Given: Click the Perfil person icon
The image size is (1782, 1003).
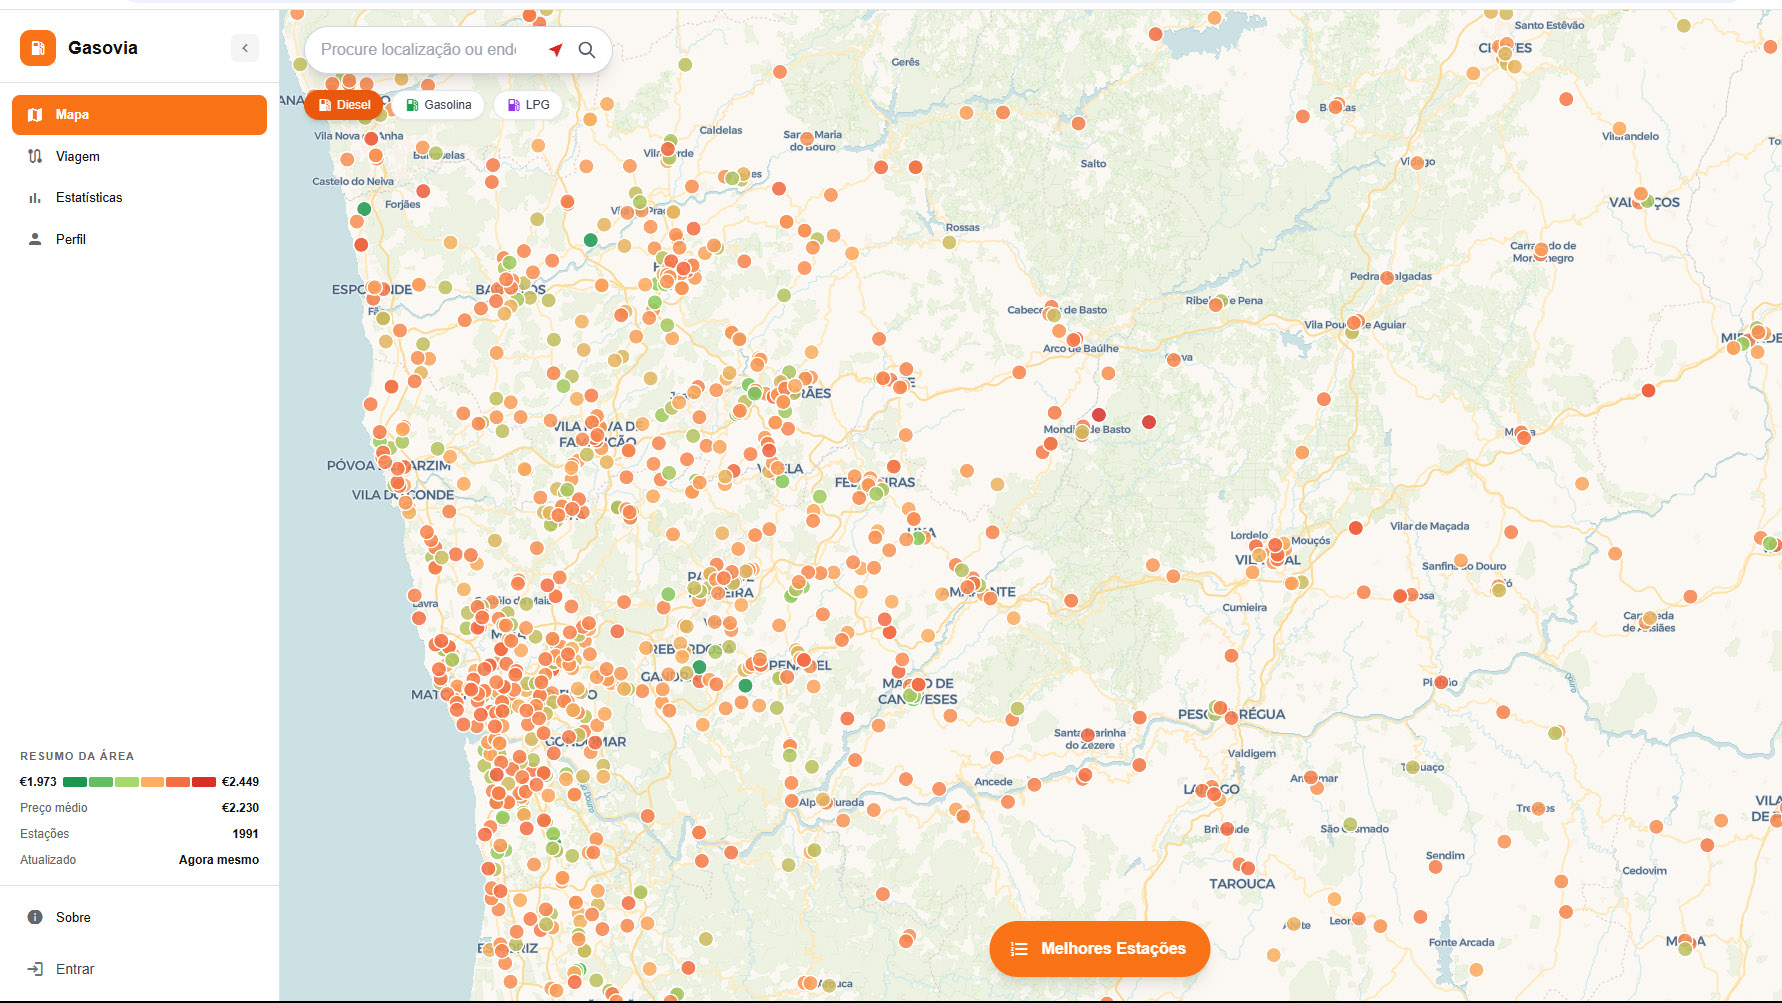Looking at the screenshot, I should tap(35, 240).
